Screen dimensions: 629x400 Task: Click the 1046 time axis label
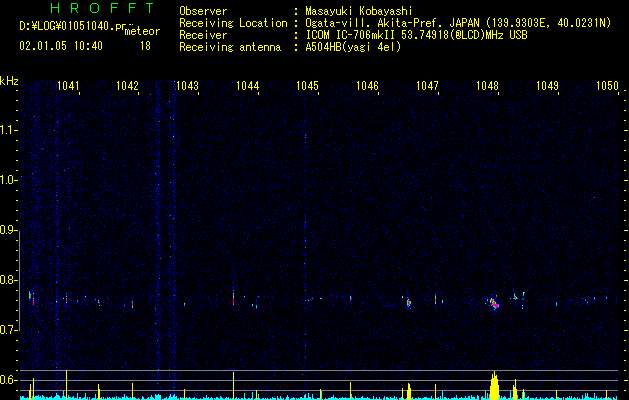coord(367,86)
